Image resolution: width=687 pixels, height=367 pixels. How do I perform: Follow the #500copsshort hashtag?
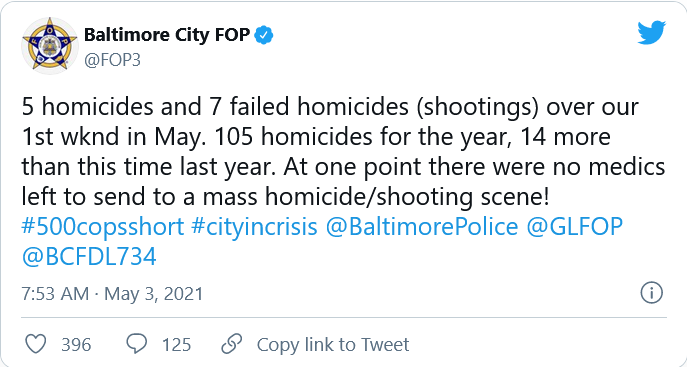click(x=103, y=227)
